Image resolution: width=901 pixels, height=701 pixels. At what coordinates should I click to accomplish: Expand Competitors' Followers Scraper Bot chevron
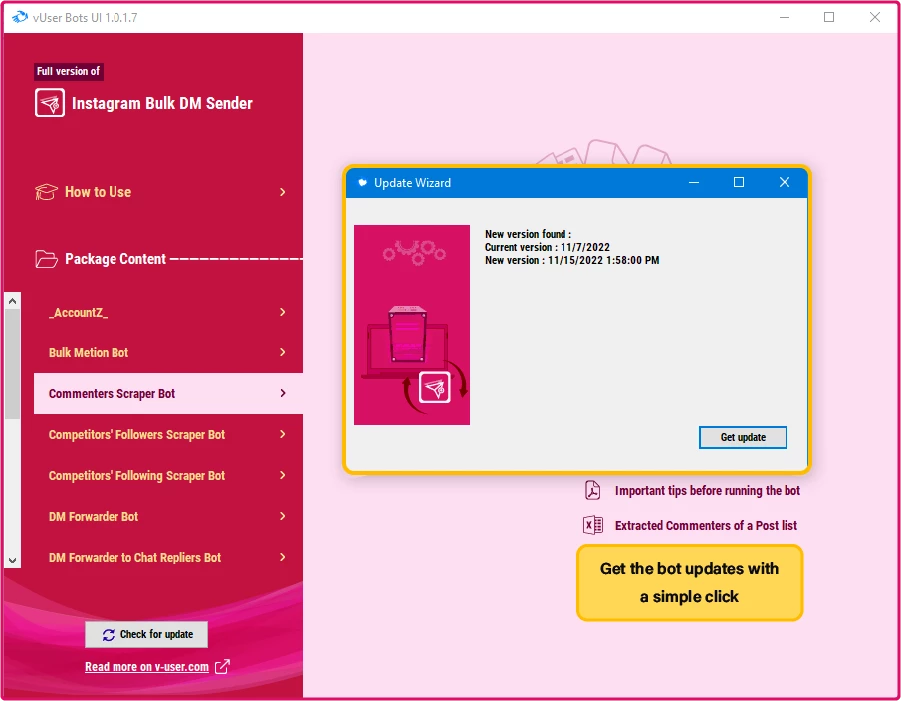pyautogui.click(x=282, y=434)
